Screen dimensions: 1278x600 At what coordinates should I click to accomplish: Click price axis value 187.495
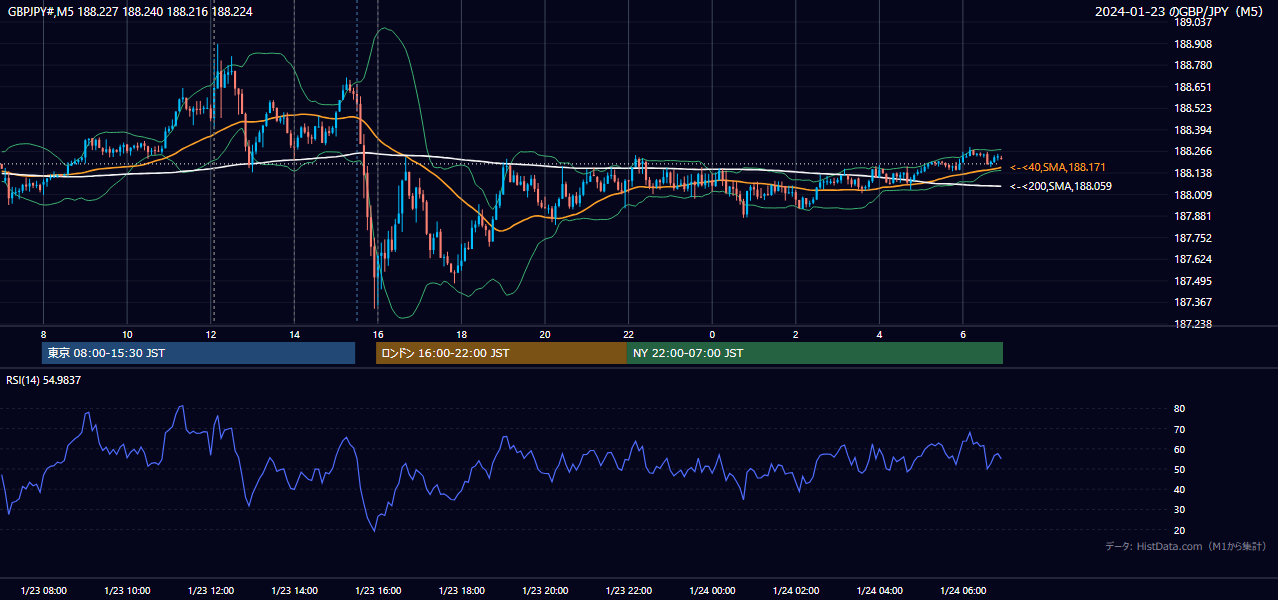coord(1193,281)
